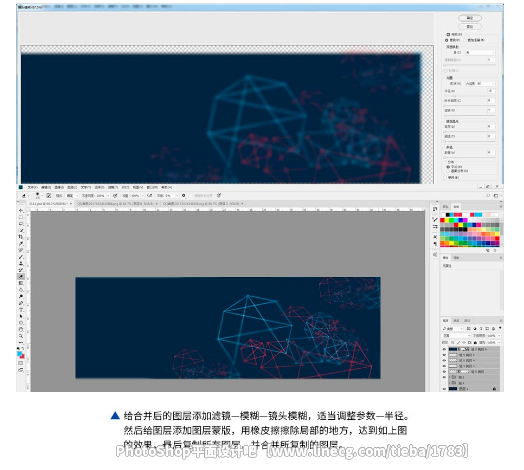The height and width of the screenshot is (470, 524).
Task: Open the History panel icon in collapsed dock
Action: 435,209
